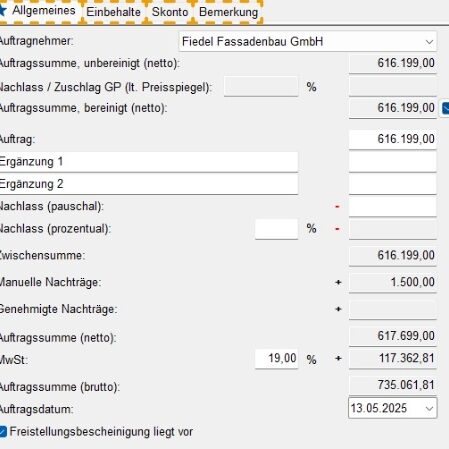Click the Auftragsdatum date text 13.05.2025
This screenshot has width=449, height=449.
point(379,408)
